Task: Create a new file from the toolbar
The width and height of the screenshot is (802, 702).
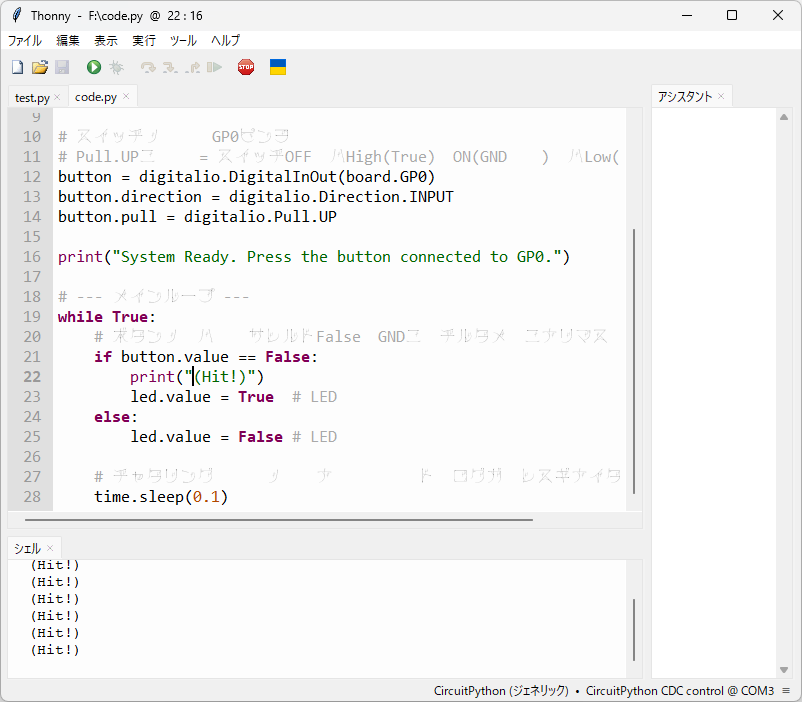Action: pos(17,67)
